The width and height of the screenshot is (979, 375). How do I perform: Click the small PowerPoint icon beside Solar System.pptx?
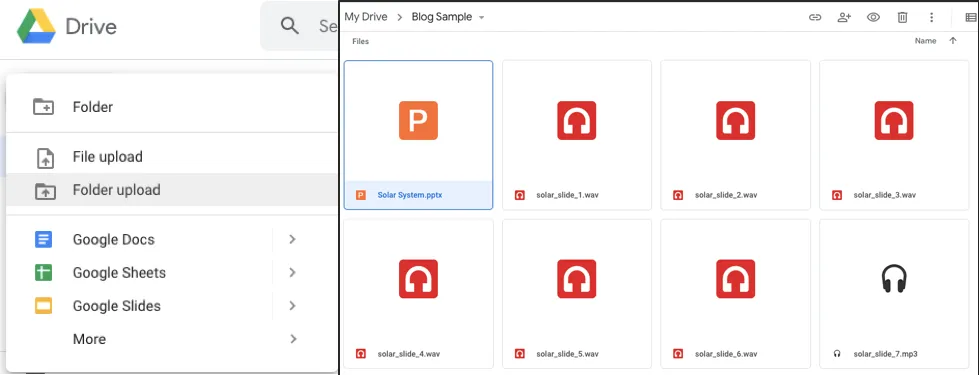click(x=360, y=195)
